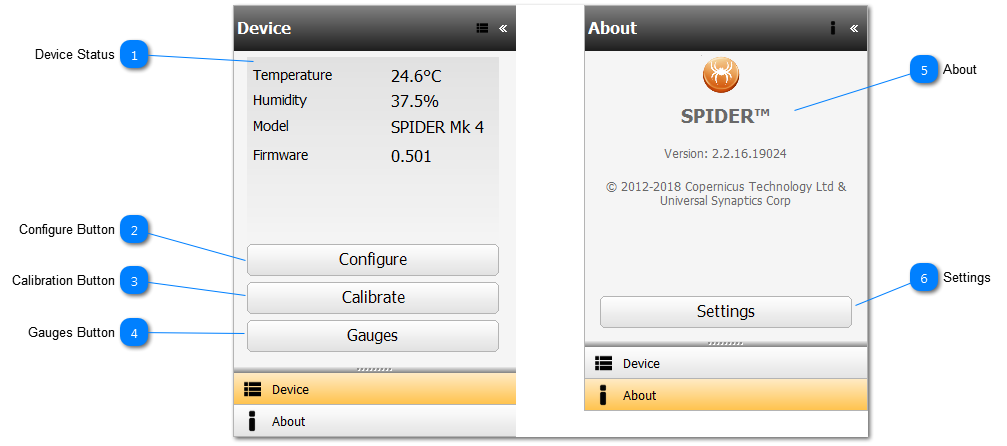Click the orange SPIDER logo icon
Screen dimensions: 1007x446
720,73
